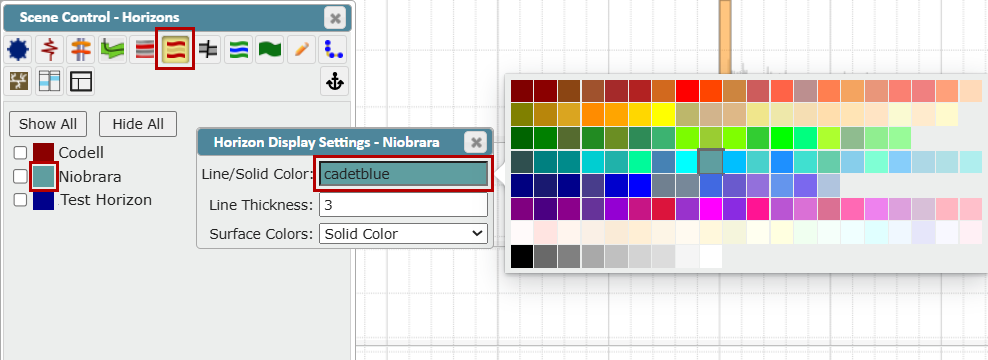Pick the maroon swatch starting the first palette row
The image size is (988, 360).
point(522,91)
